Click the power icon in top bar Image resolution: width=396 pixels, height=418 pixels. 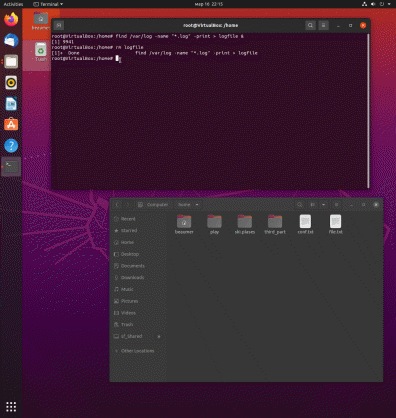tap(382, 4)
